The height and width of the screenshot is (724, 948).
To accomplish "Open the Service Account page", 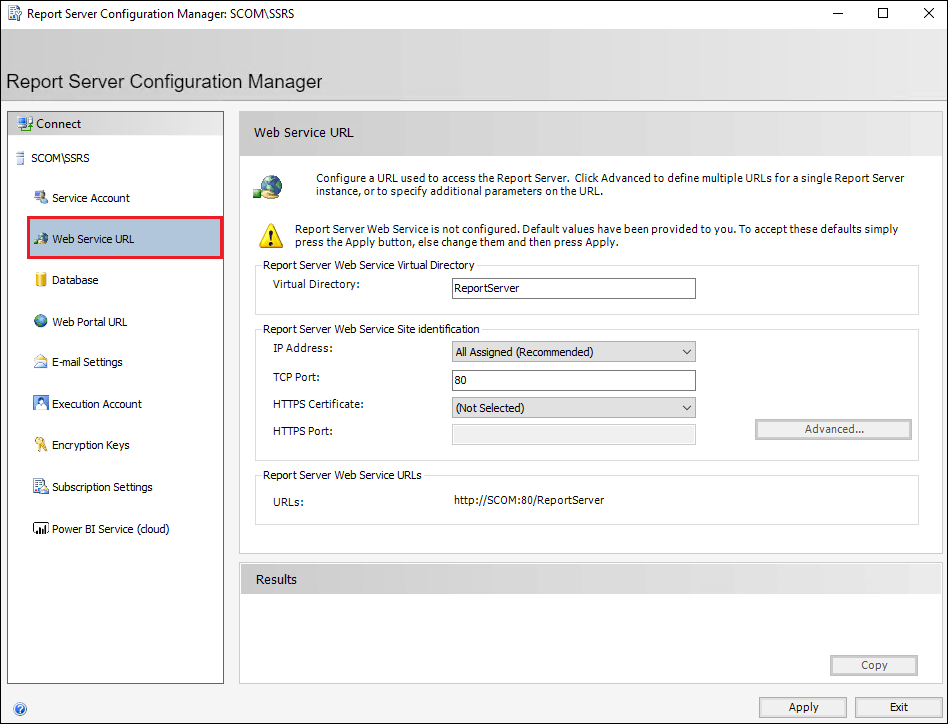I will (91, 198).
